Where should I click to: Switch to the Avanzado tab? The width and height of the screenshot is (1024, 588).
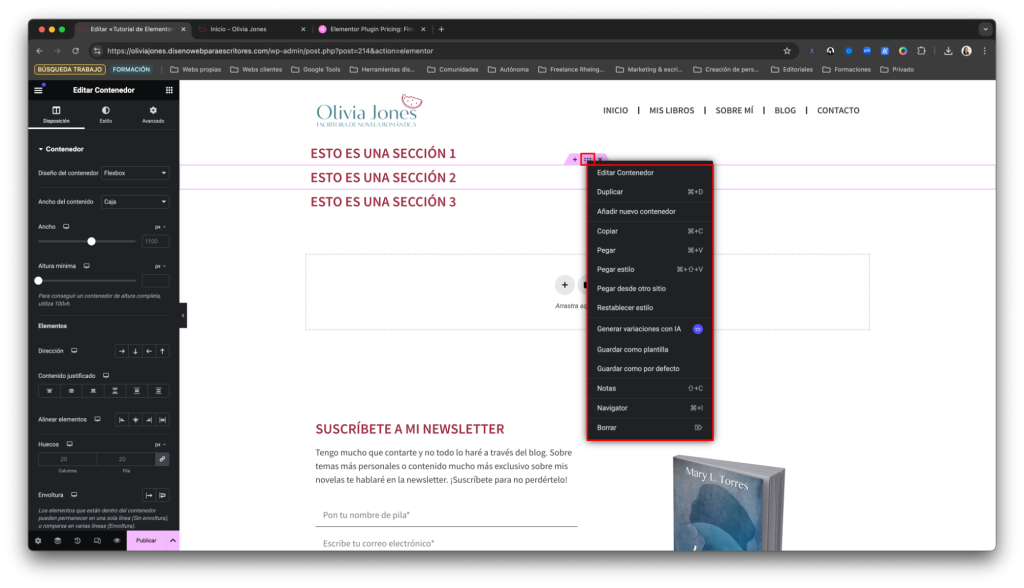[153, 114]
